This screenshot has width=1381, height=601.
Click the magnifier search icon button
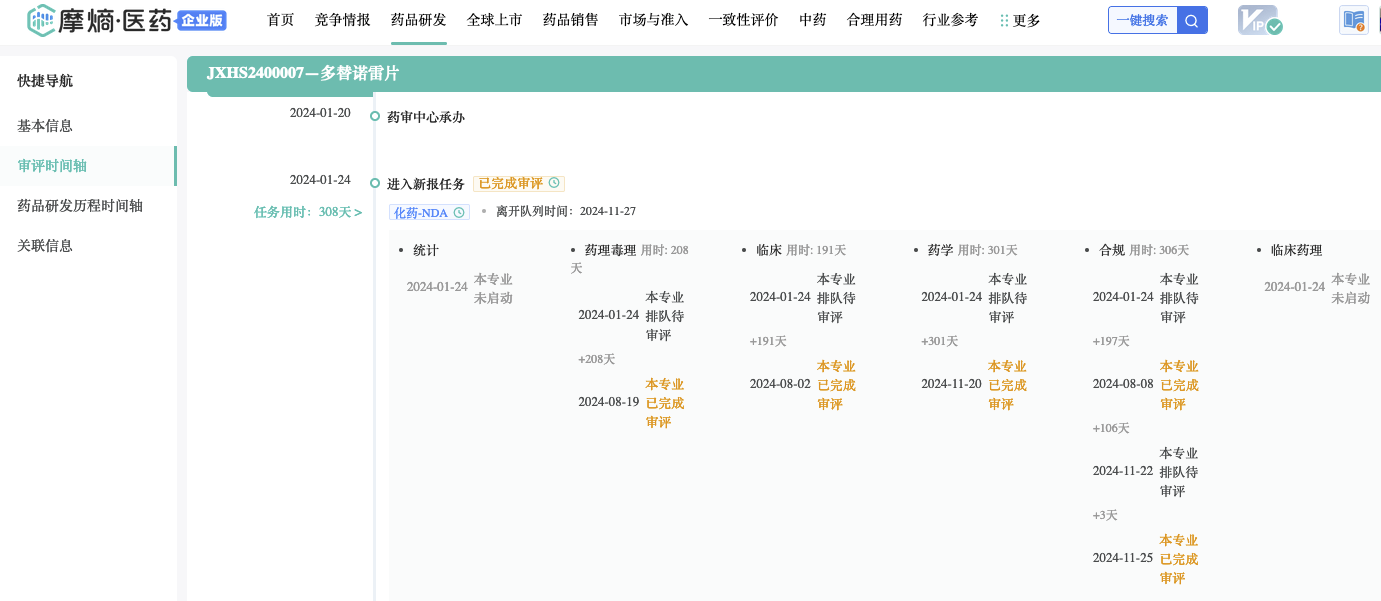[1192, 20]
